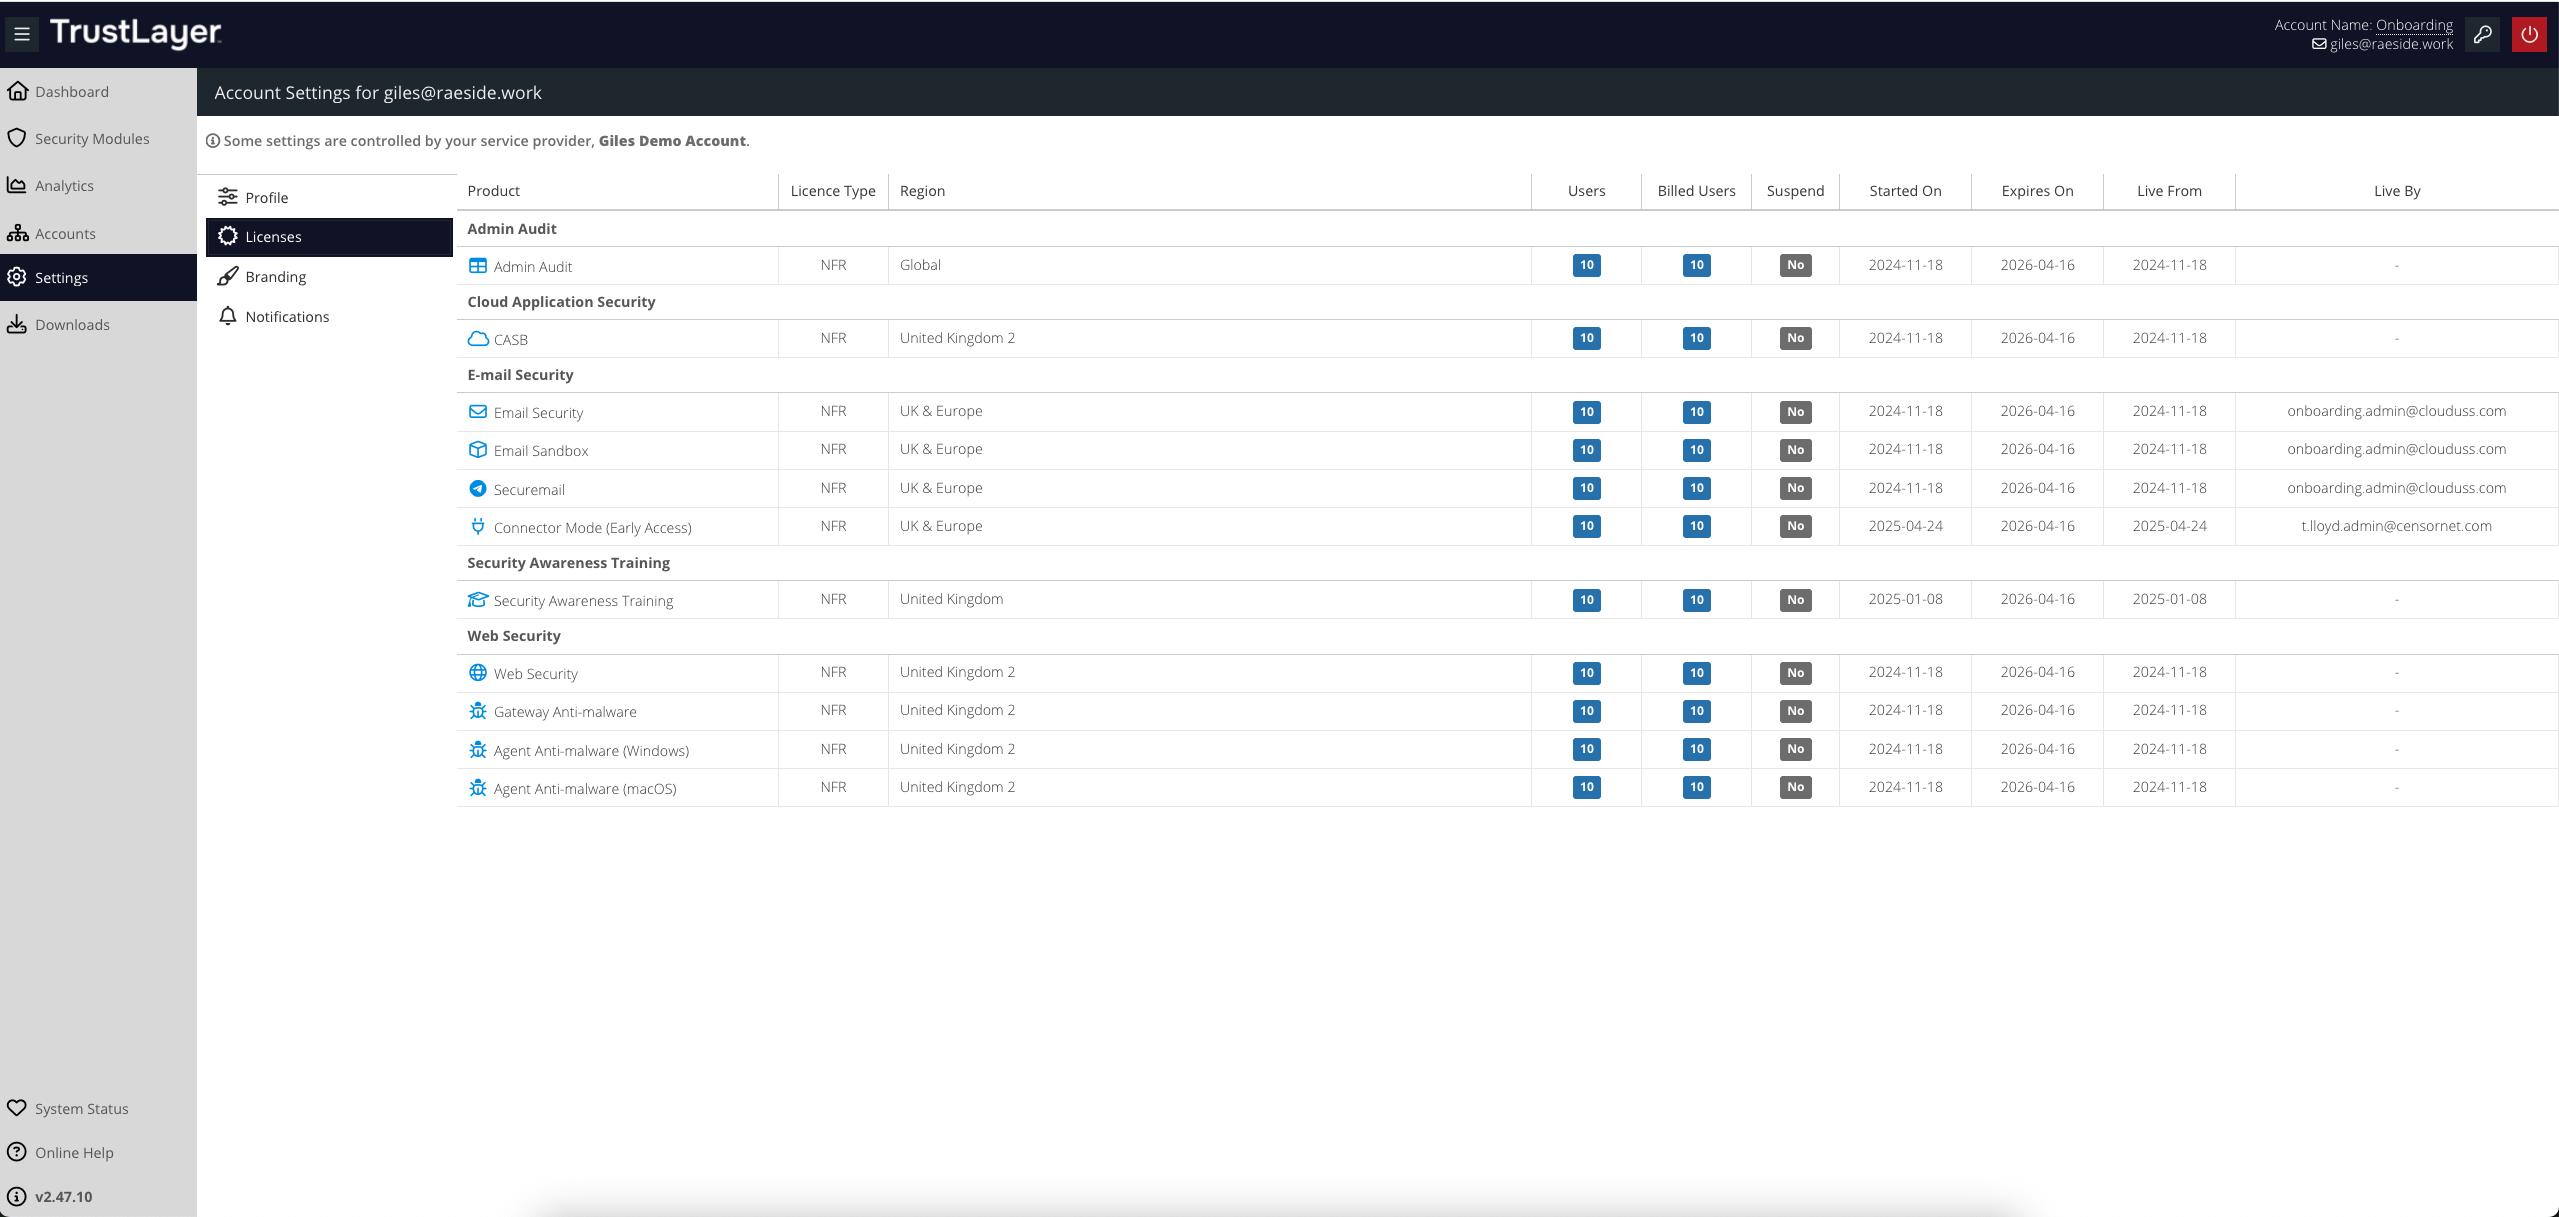Open Downloads in sidebar
2559x1217 pixels.
click(x=98, y=325)
